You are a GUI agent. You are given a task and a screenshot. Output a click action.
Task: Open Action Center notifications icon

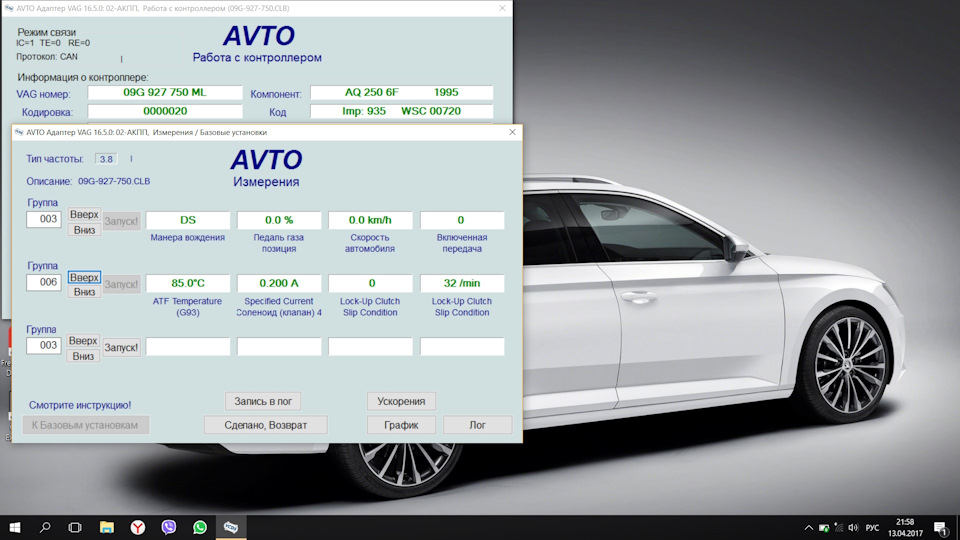click(x=941, y=528)
